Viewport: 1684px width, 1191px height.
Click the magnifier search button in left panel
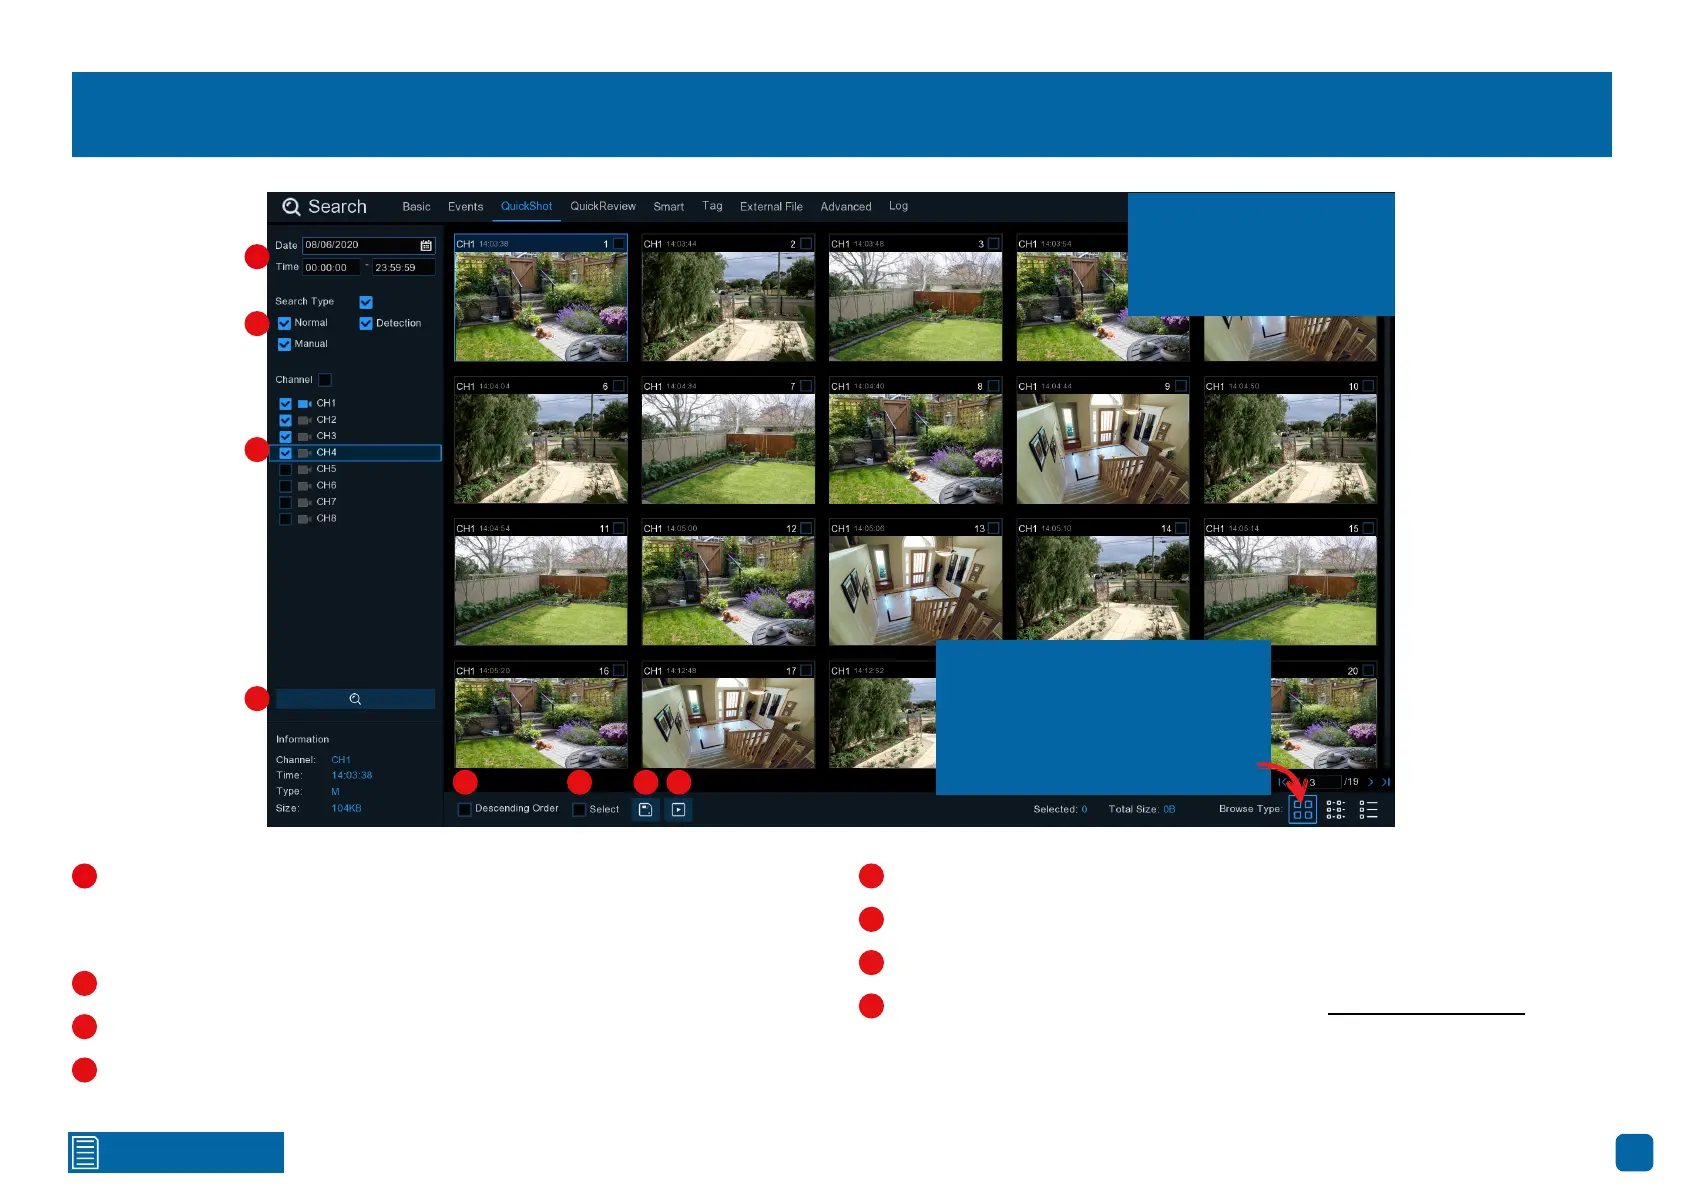[x=355, y=700]
